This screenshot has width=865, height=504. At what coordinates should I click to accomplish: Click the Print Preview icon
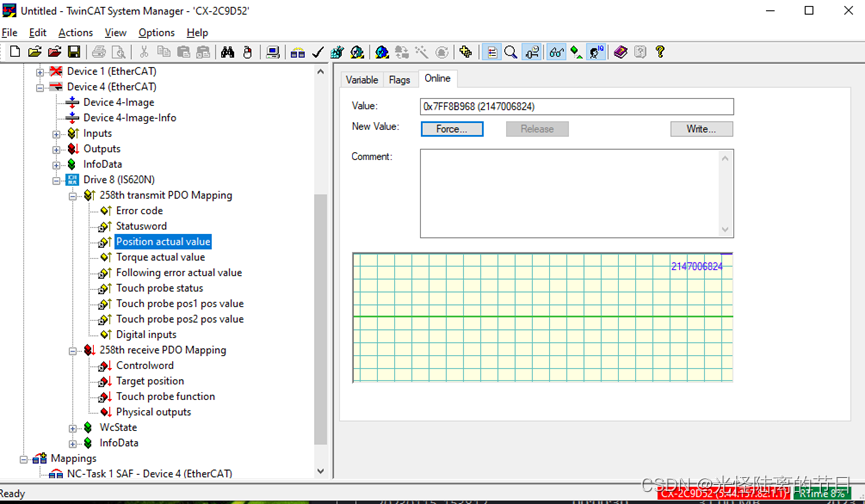coord(118,52)
